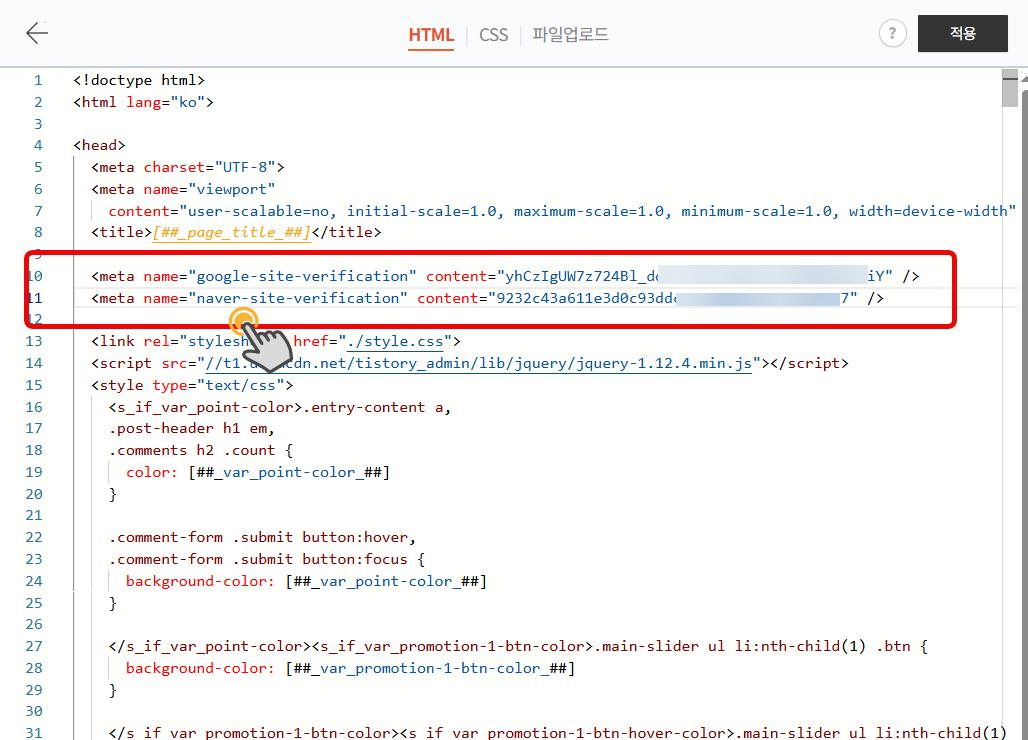
Task: Click the .comment-form .submit button:hover, line
Action: (262, 537)
